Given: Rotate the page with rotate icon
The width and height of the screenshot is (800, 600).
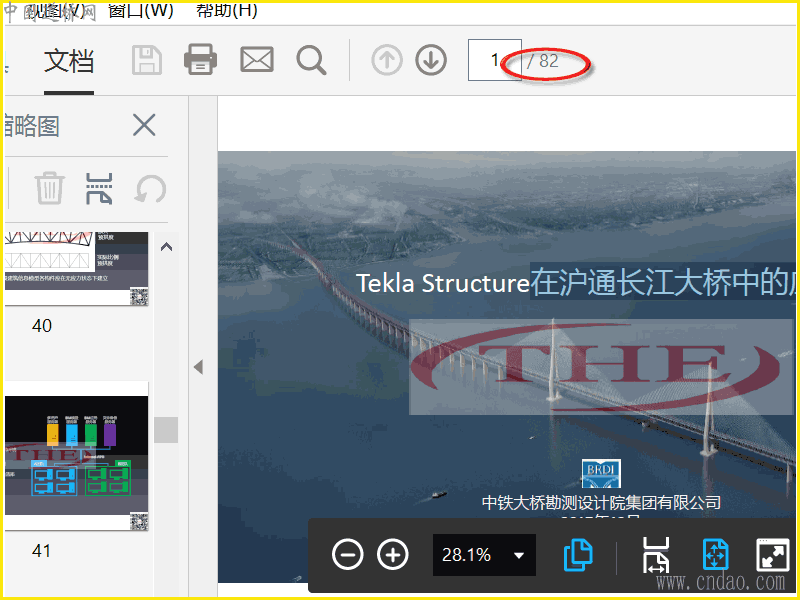Looking at the screenshot, I should tap(151, 189).
